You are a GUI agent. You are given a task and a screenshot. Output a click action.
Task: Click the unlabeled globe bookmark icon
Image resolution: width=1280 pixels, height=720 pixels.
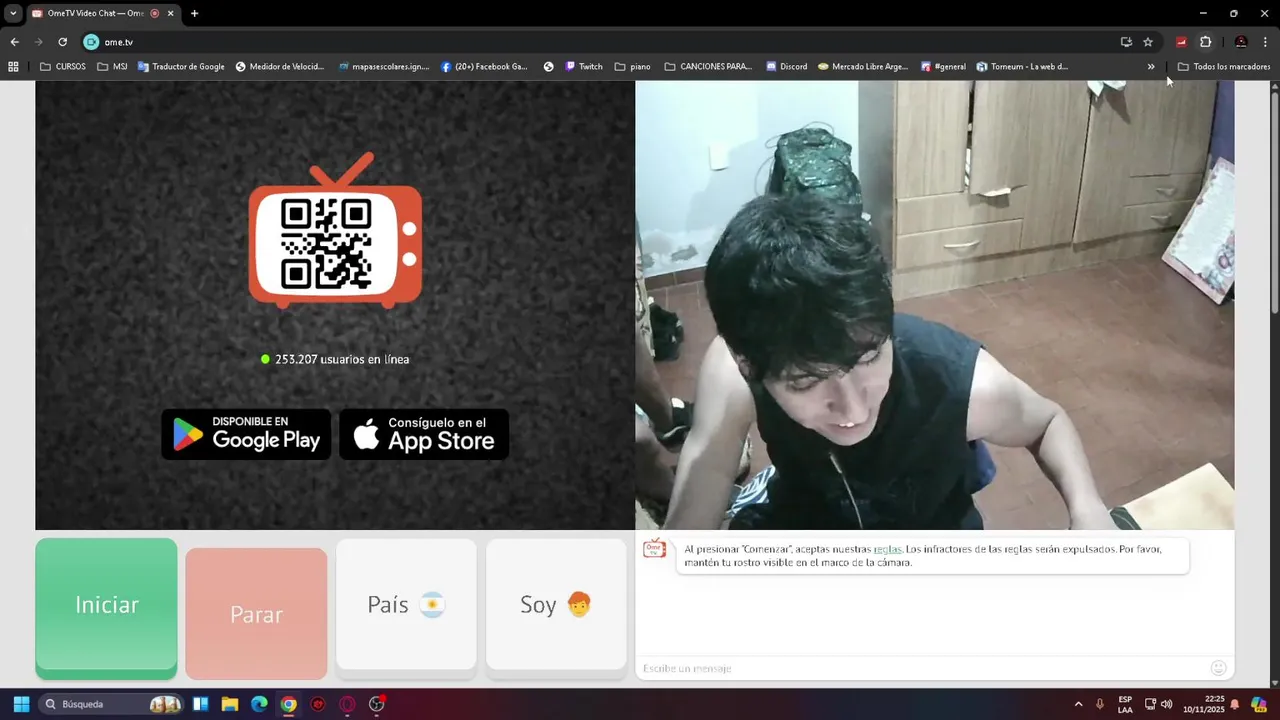(x=548, y=67)
